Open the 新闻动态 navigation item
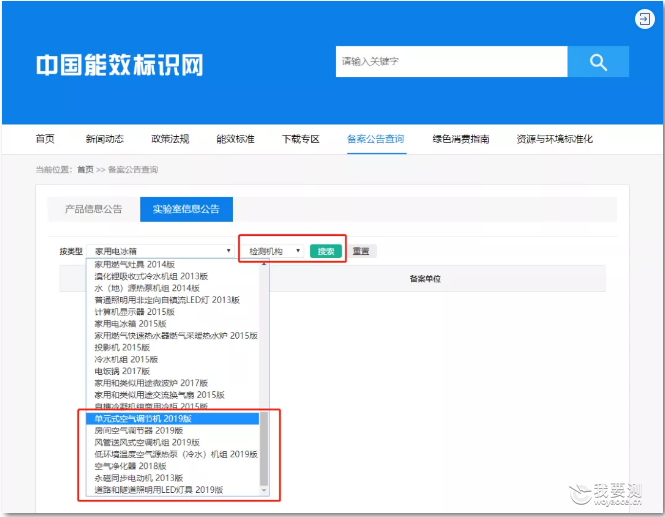This screenshot has height=517, width=665. tap(105, 139)
